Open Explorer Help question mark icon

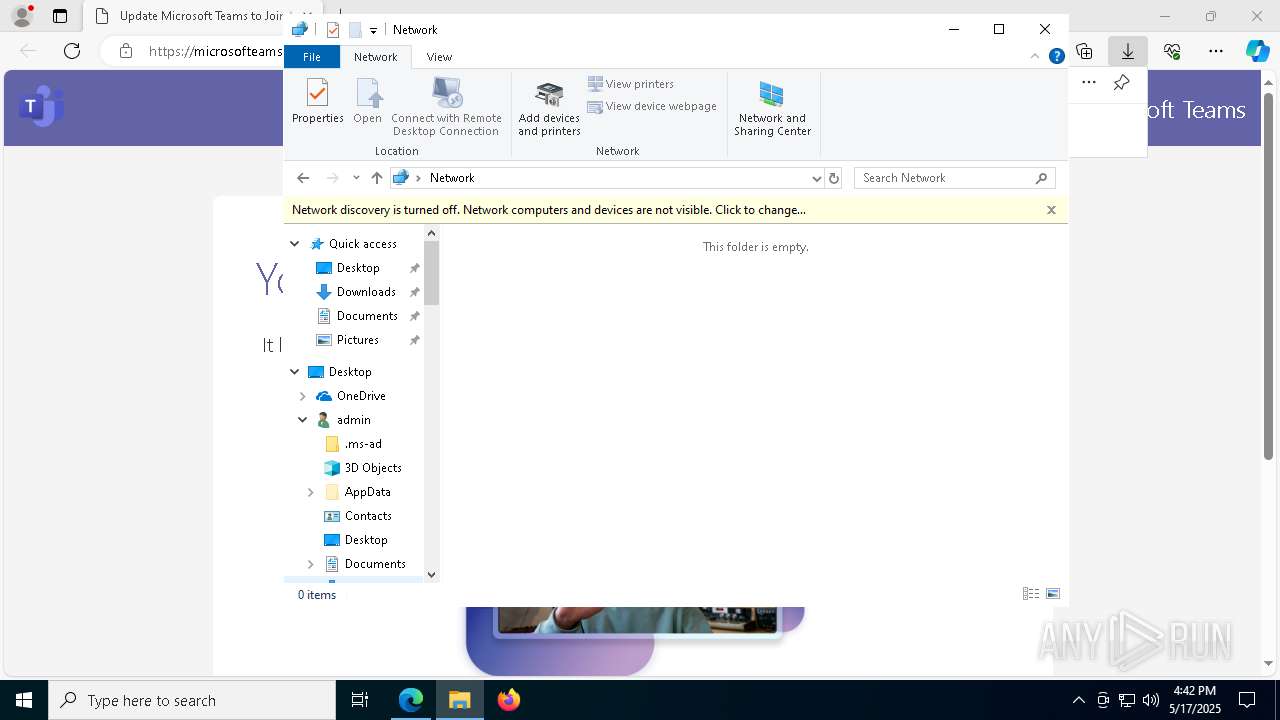click(1056, 57)
